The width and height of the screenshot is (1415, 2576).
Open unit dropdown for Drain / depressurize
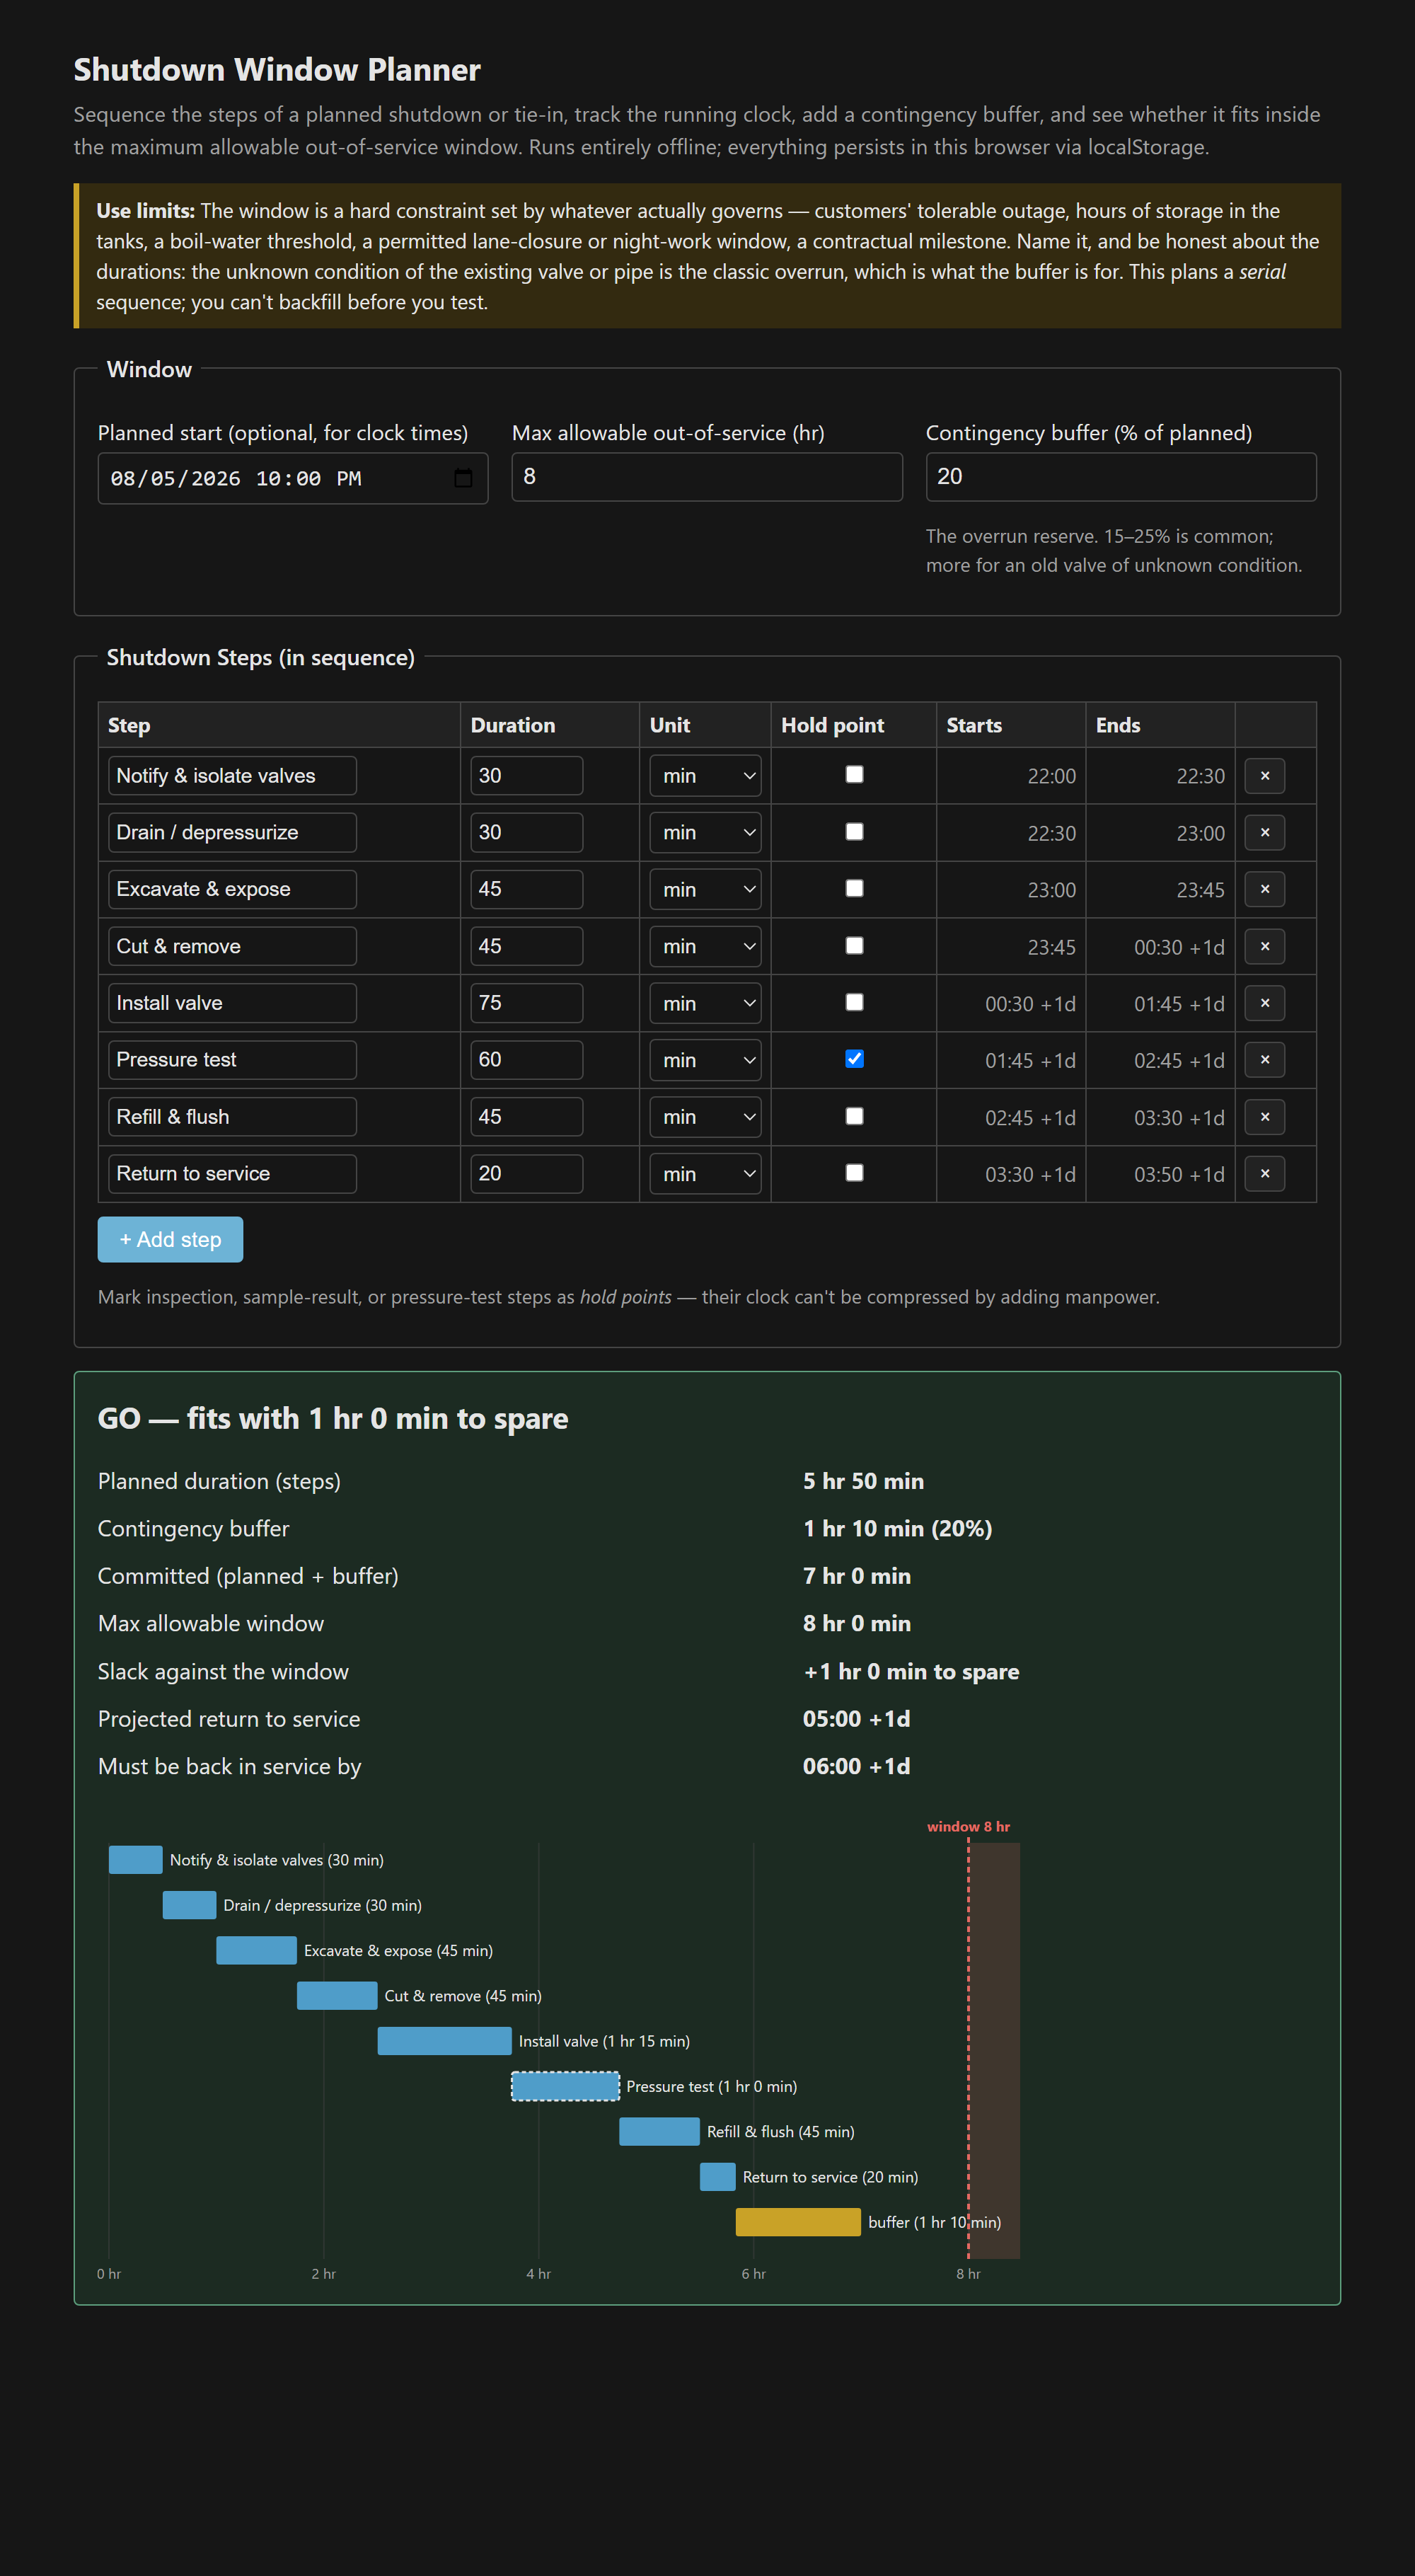click(705, 833)
